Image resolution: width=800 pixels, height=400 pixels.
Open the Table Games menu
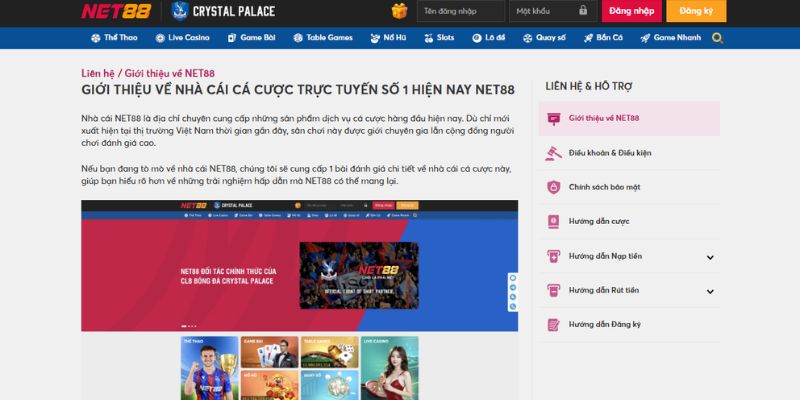click(x=323, y=38)
